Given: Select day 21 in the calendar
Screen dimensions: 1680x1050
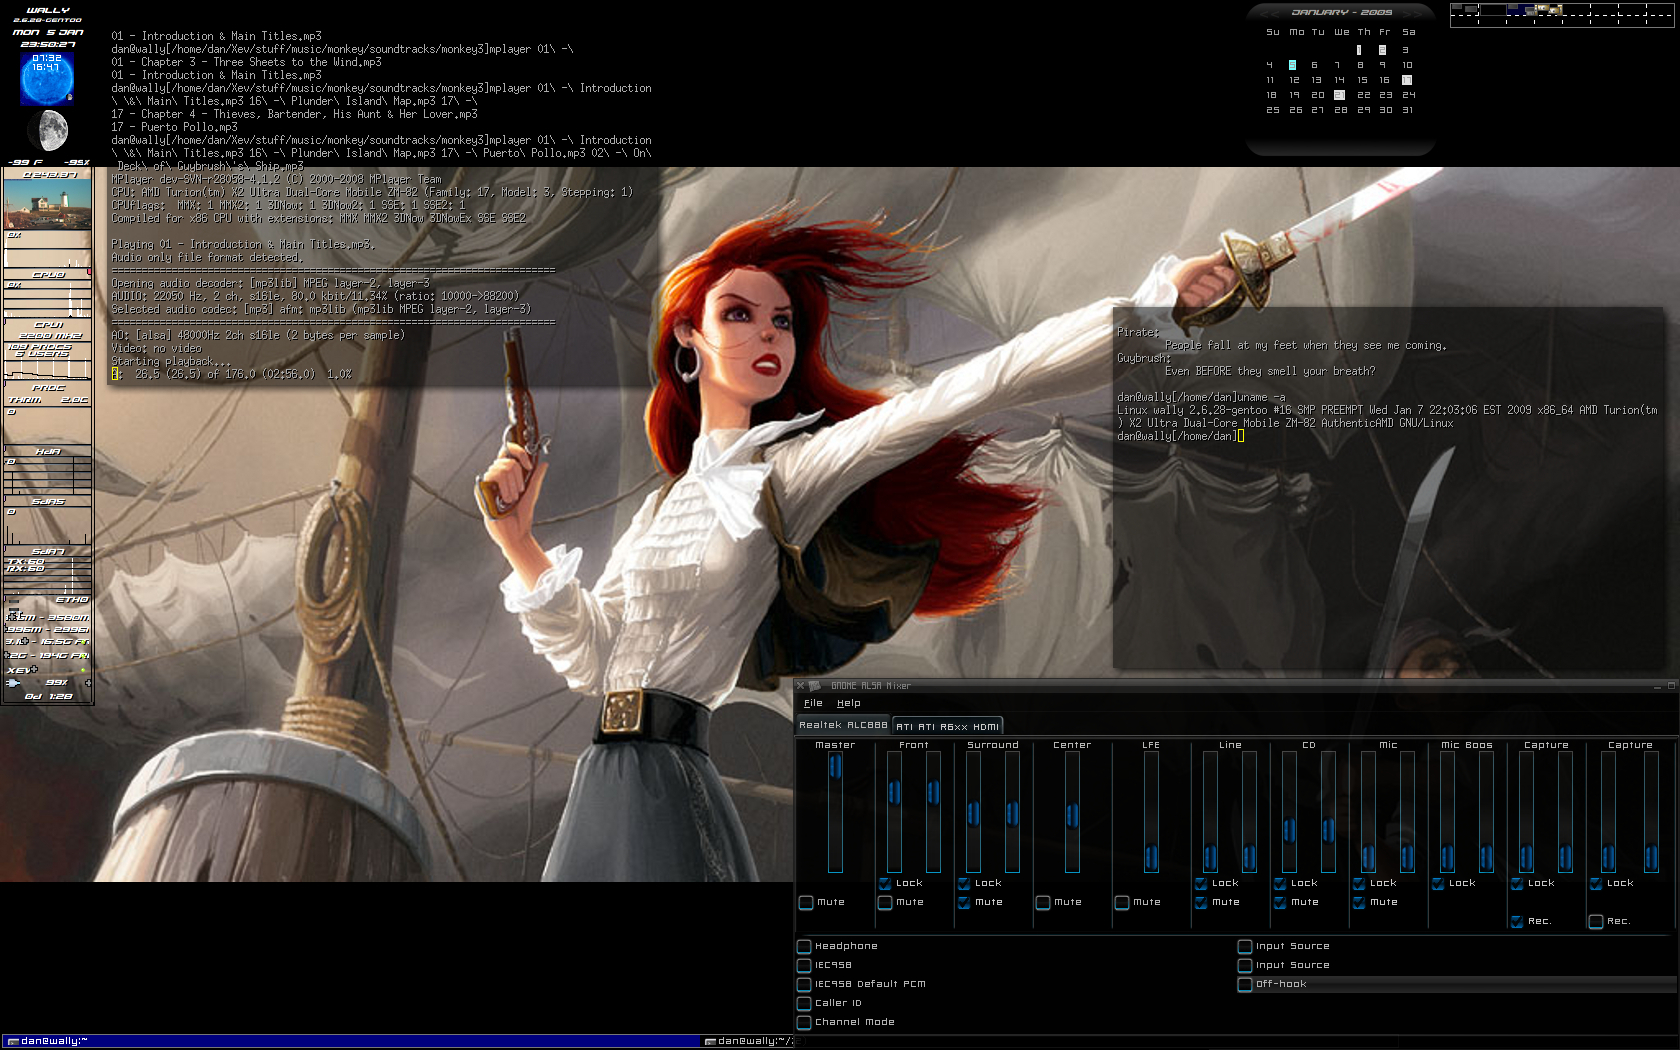Looking at the screenshot, I should pyautogui.click(x=1339, y=95).
